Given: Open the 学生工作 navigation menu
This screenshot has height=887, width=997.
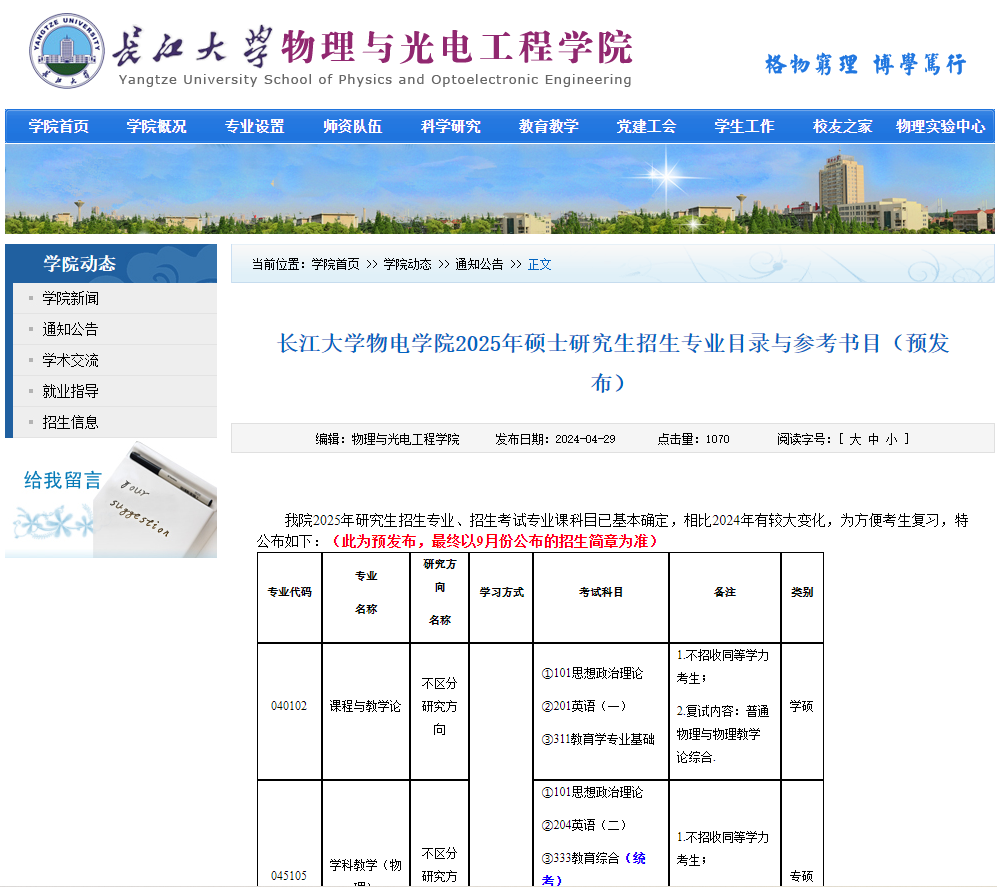Looking at the screenshot, I should click(744, 127).
